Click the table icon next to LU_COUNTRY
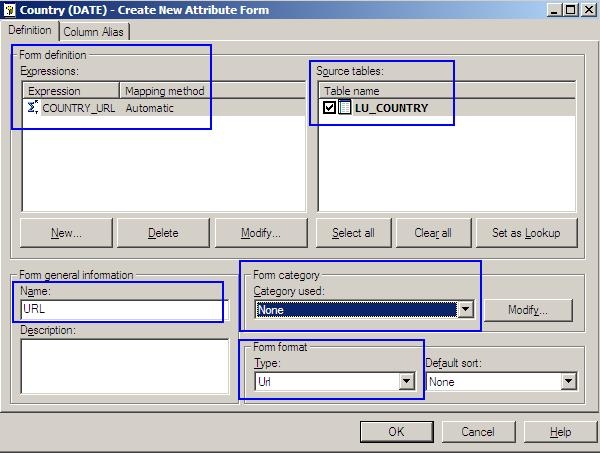 coord(344,108)
